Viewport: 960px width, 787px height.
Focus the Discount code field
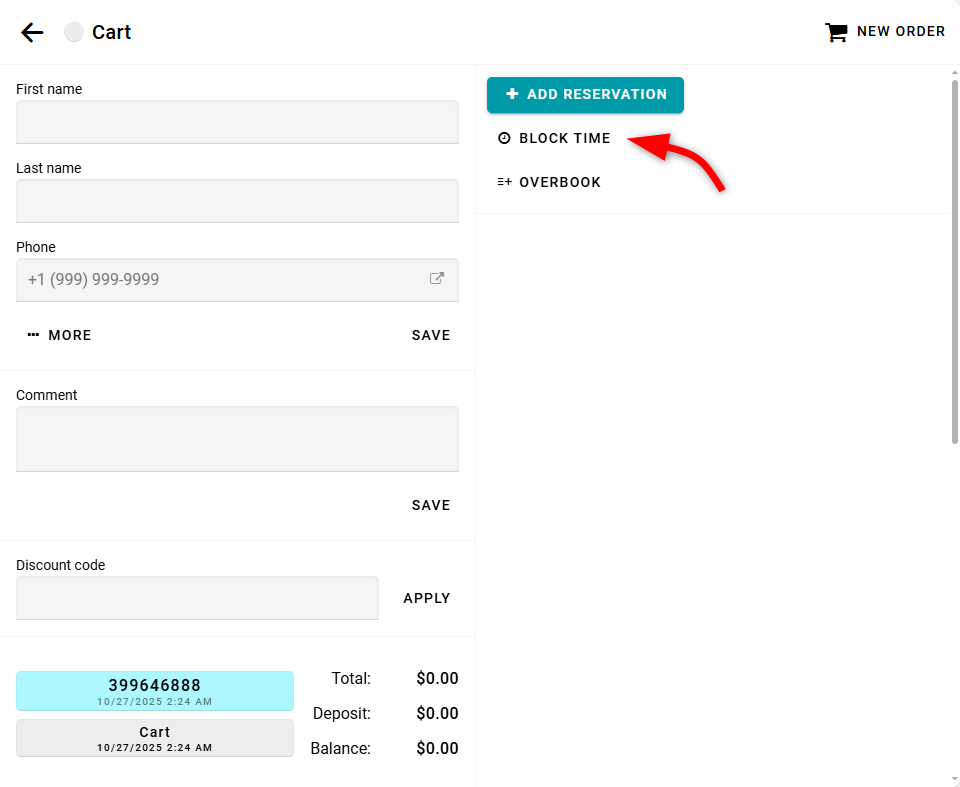(x=197, y=598)
